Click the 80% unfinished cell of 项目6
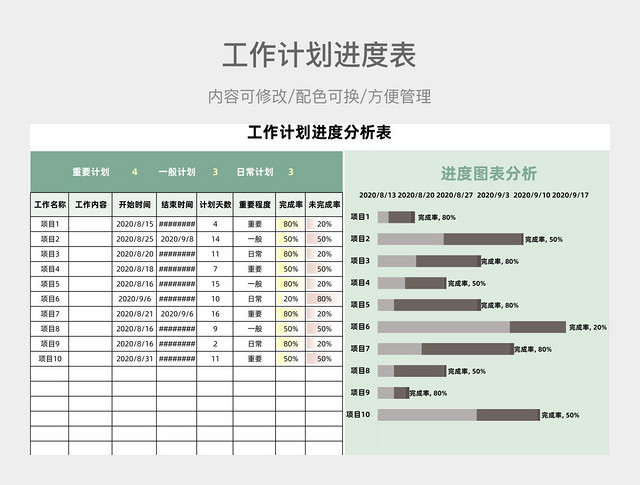This screenshot has width=640, height=485. [x=324, y=299]
